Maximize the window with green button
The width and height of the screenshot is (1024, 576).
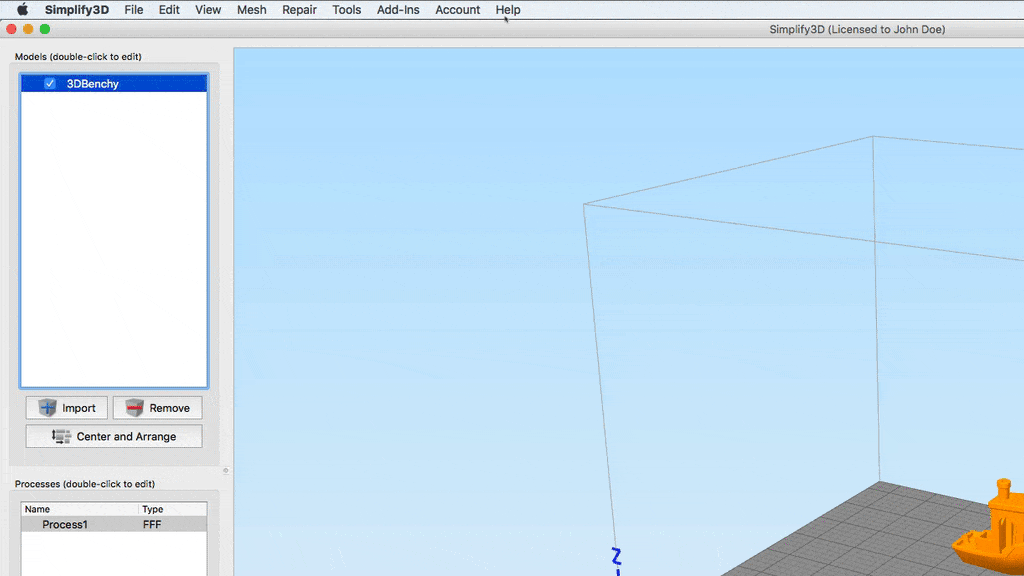coord(45,29)
